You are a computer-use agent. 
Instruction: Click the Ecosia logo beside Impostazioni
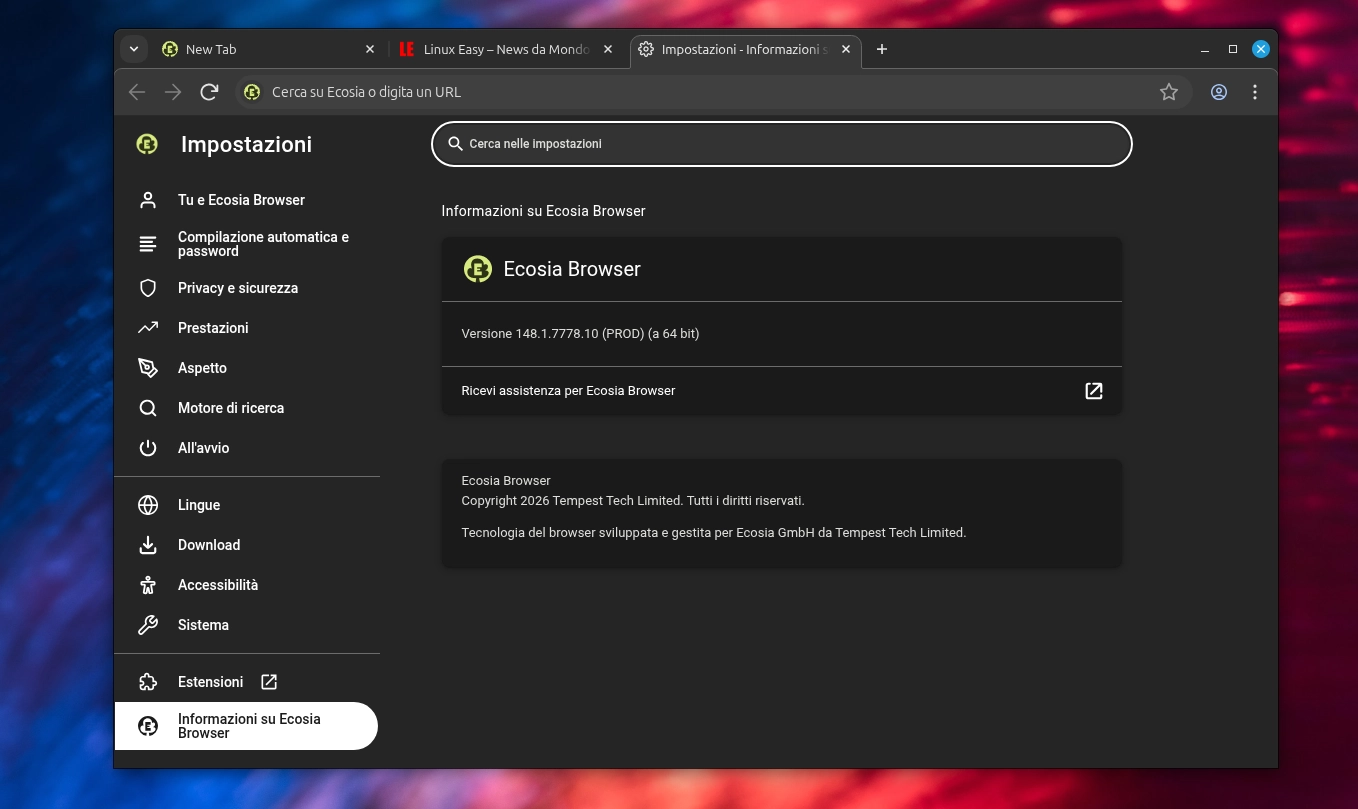[147, 144]
